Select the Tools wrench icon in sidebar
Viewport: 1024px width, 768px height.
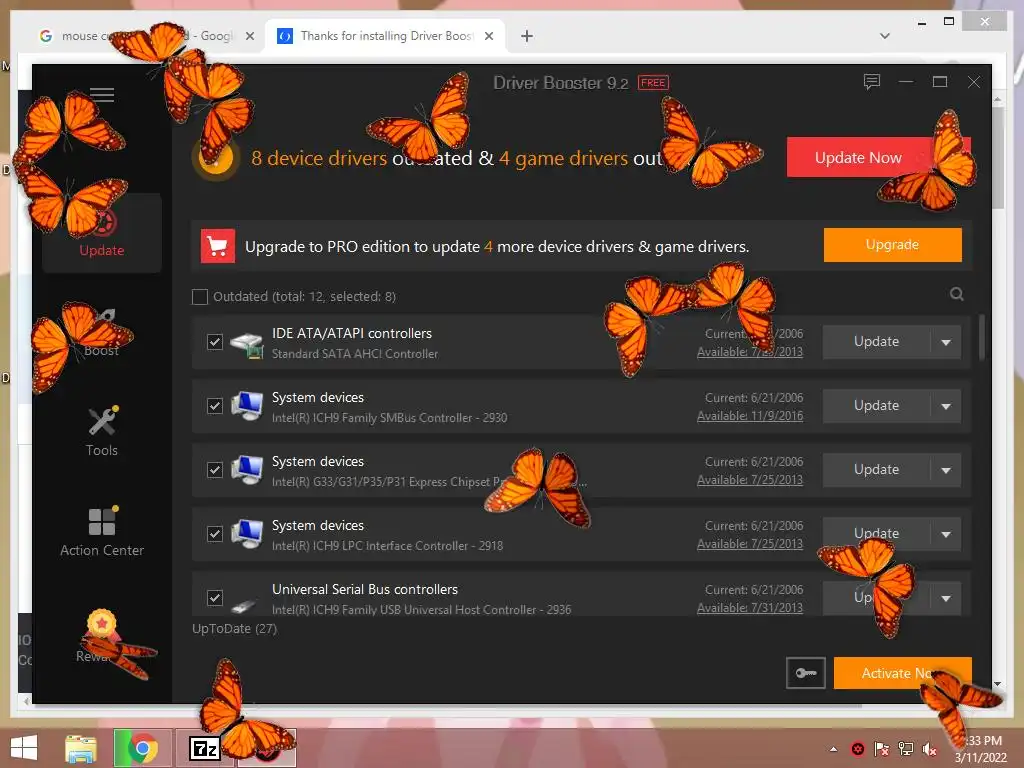click(x=103, y=421)
